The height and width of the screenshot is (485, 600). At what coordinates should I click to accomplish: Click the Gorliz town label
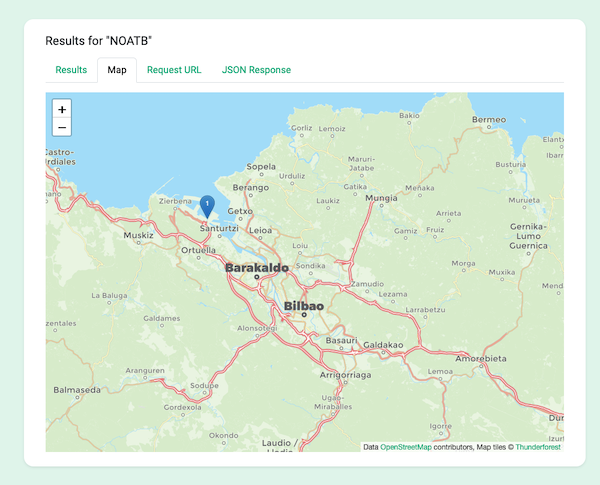pyautogui.click(x=302, y=128)
